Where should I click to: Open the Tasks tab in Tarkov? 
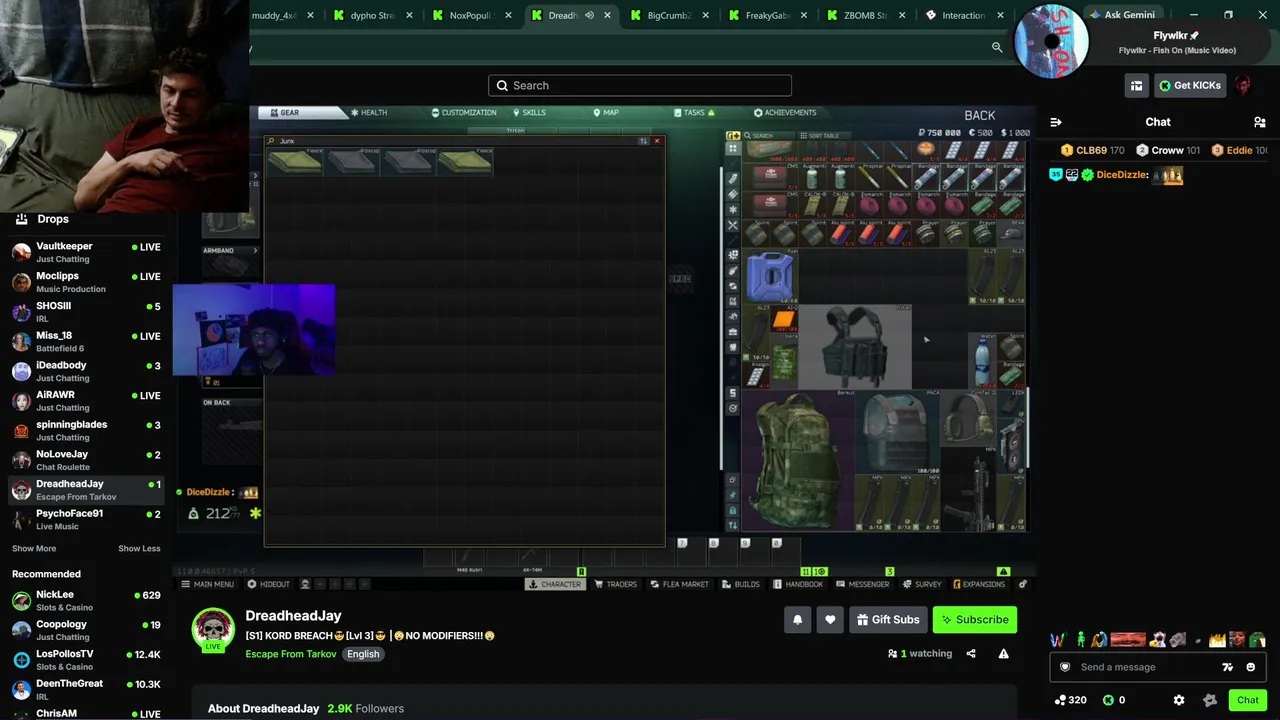(694, 113)
